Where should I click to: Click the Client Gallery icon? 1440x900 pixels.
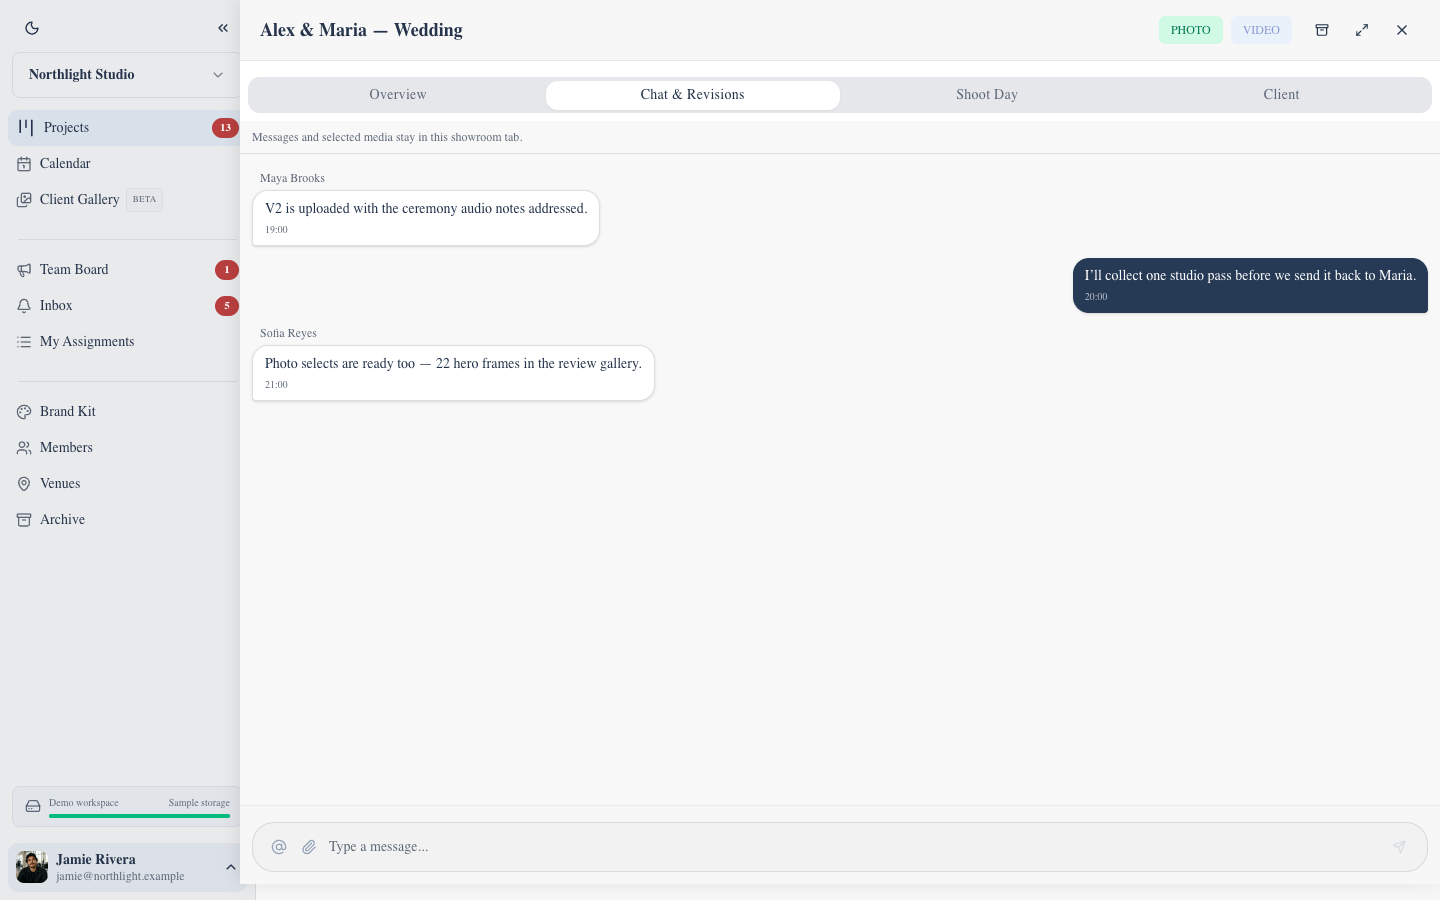tap(24, 200)
